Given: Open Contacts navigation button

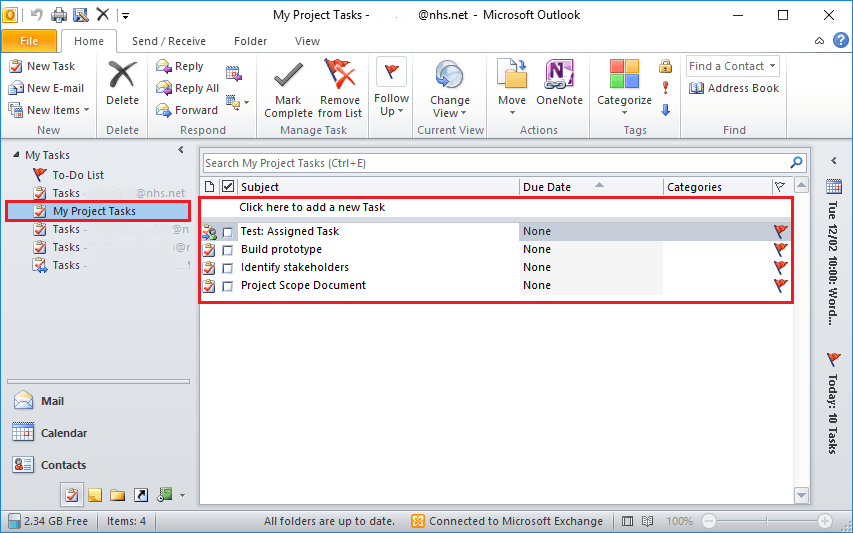Looking at the screenshot, I should tap(98, 465).
